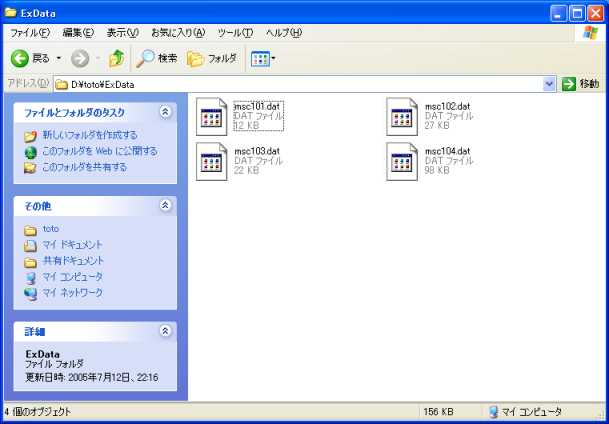Click the share folder task icon

(30, 168)
